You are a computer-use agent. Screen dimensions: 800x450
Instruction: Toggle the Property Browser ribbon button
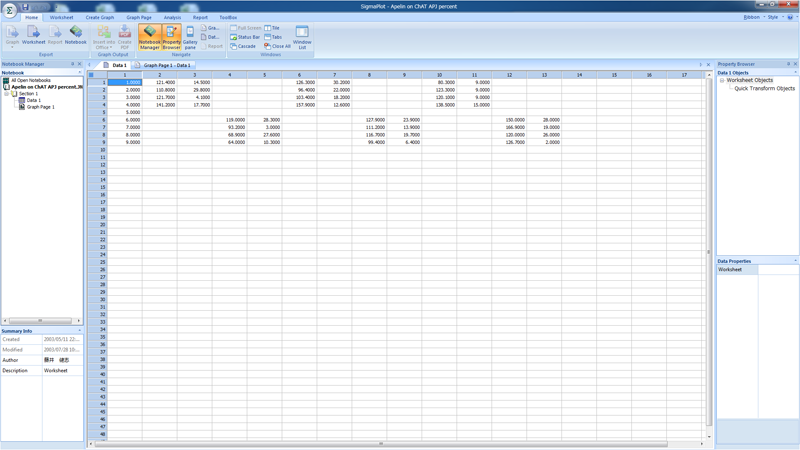pos(171,37)
